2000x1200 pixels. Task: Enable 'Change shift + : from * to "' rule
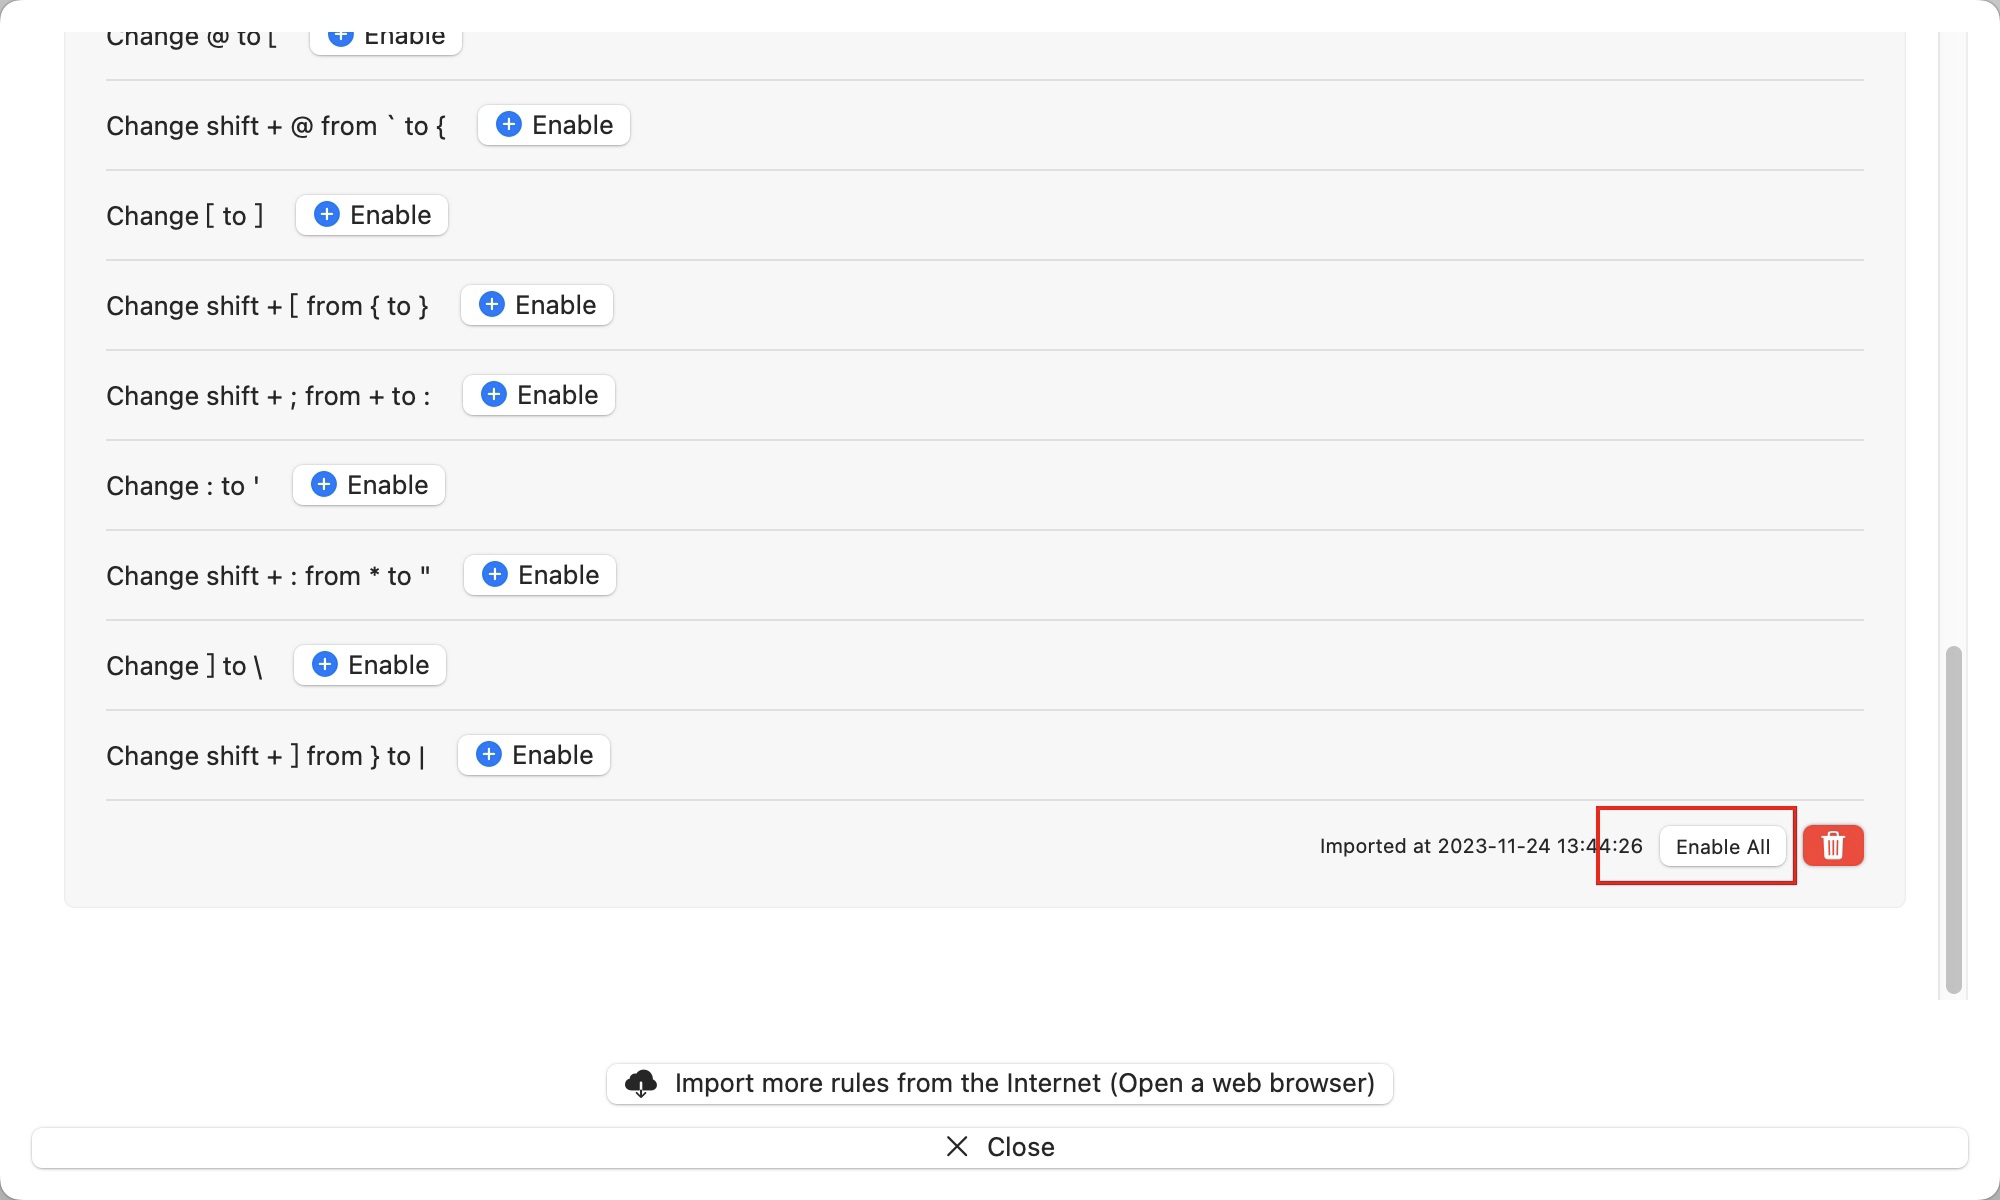click(540, 575)
